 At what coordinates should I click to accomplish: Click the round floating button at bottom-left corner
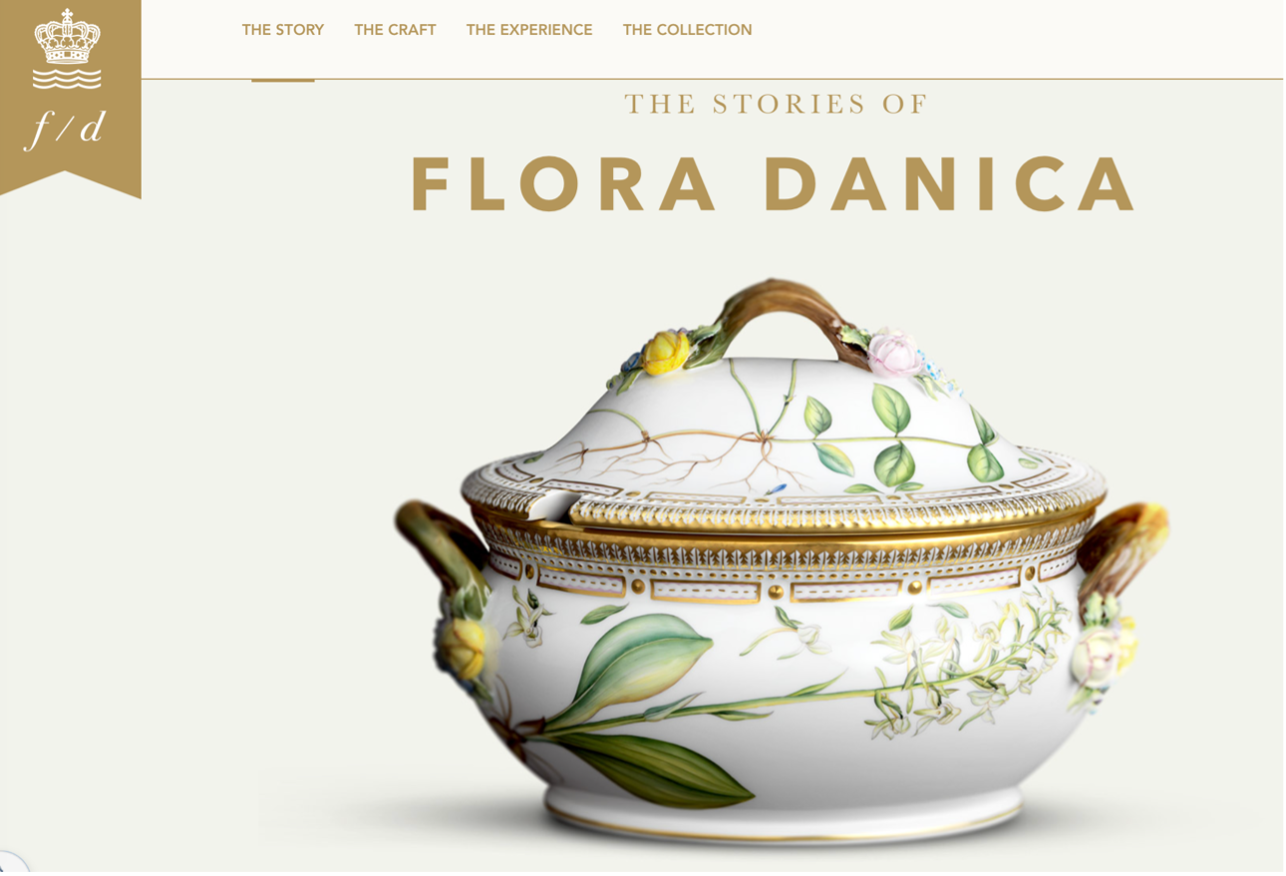click(x=10, y=864)
